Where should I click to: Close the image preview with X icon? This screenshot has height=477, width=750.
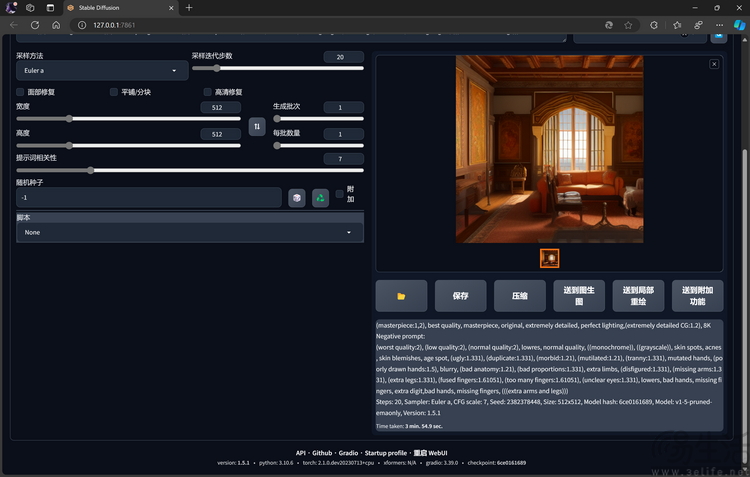(714, 64)
